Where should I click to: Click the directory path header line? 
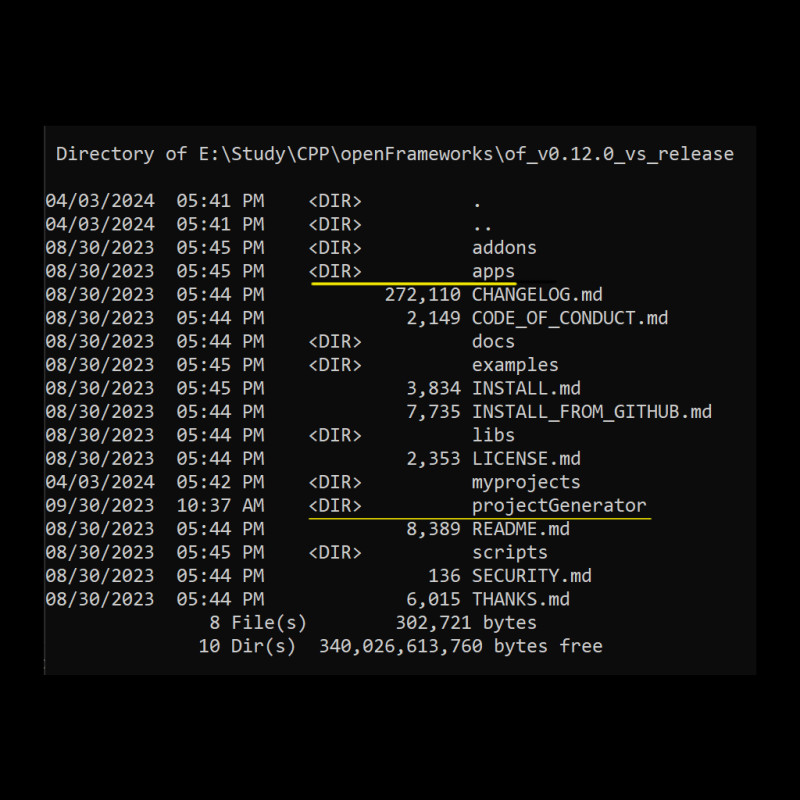point(395,154)
